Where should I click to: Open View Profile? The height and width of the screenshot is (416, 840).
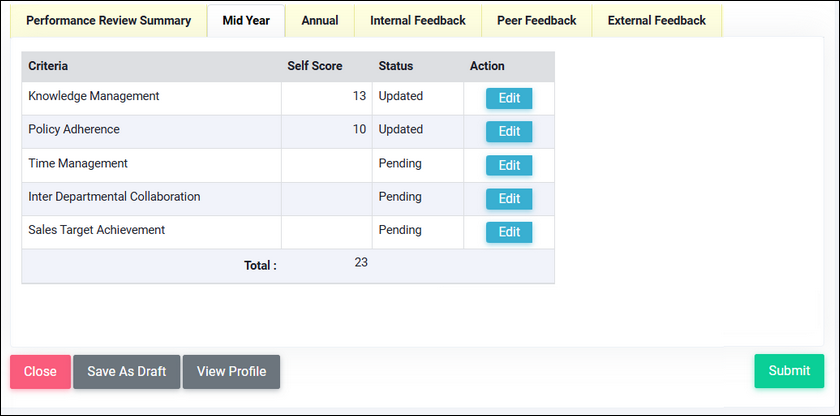(x=231, y=371)
